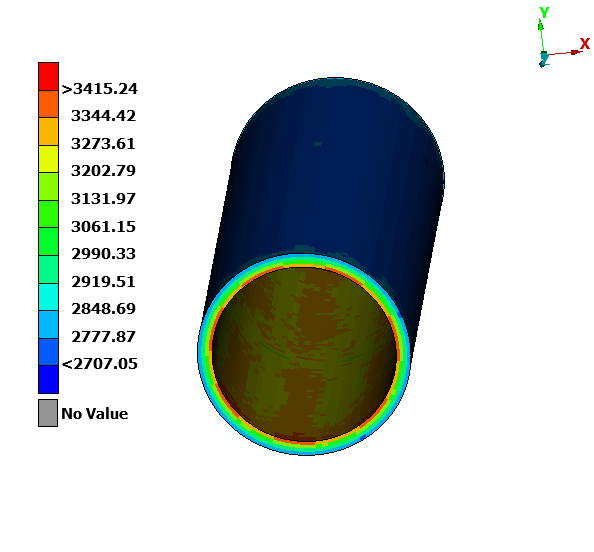The image size is (594, 552).
Task: Click the No Value legend label
Action: pyautogui.click(x=95, y=414)
